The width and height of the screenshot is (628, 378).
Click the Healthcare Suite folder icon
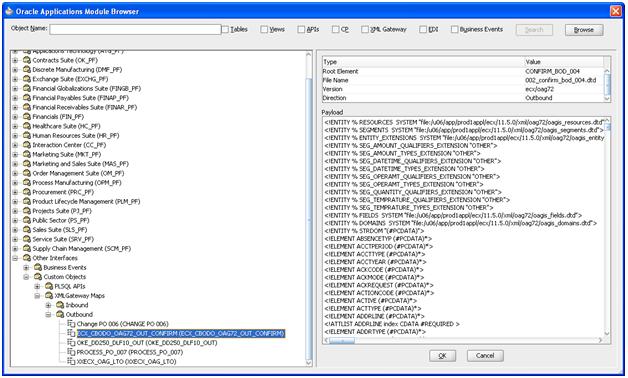pos(26,126)
